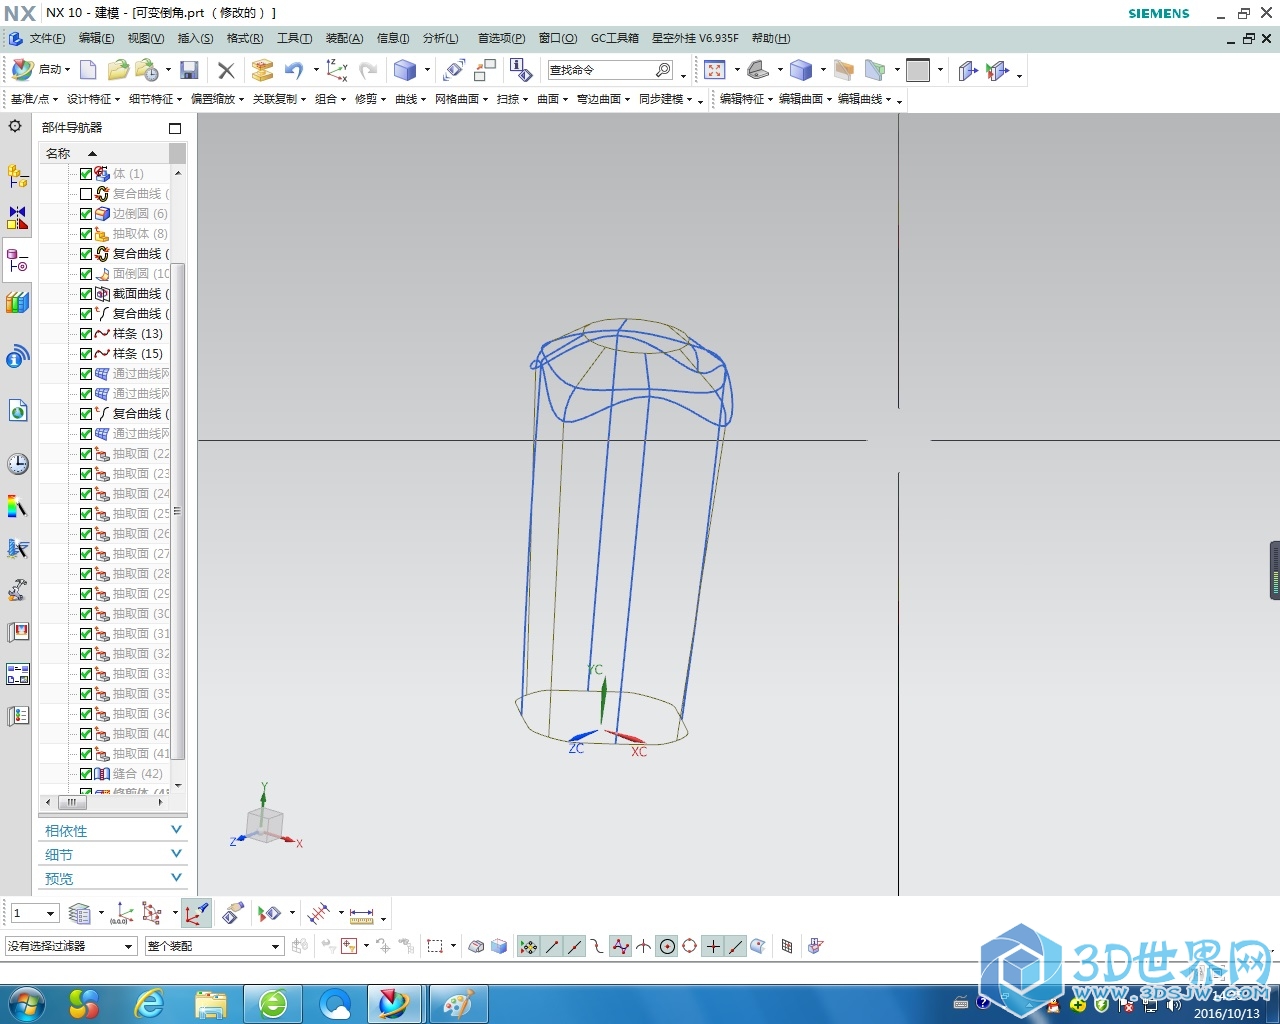Open Internet Explorer from the taskbar
This screenshot has width=1280, height=1024.
(150, 1003)
